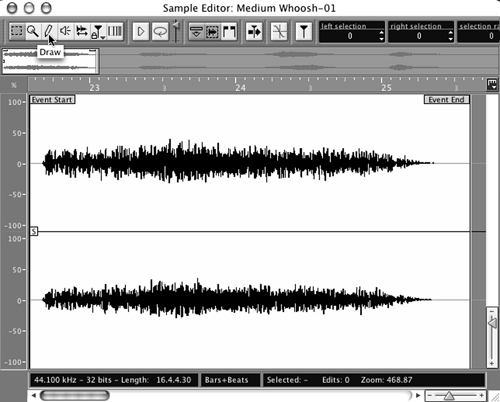Click the upper channel waveform
This screenshot has width=500, height=402.
pyautogui.click(x=238, y=162)
